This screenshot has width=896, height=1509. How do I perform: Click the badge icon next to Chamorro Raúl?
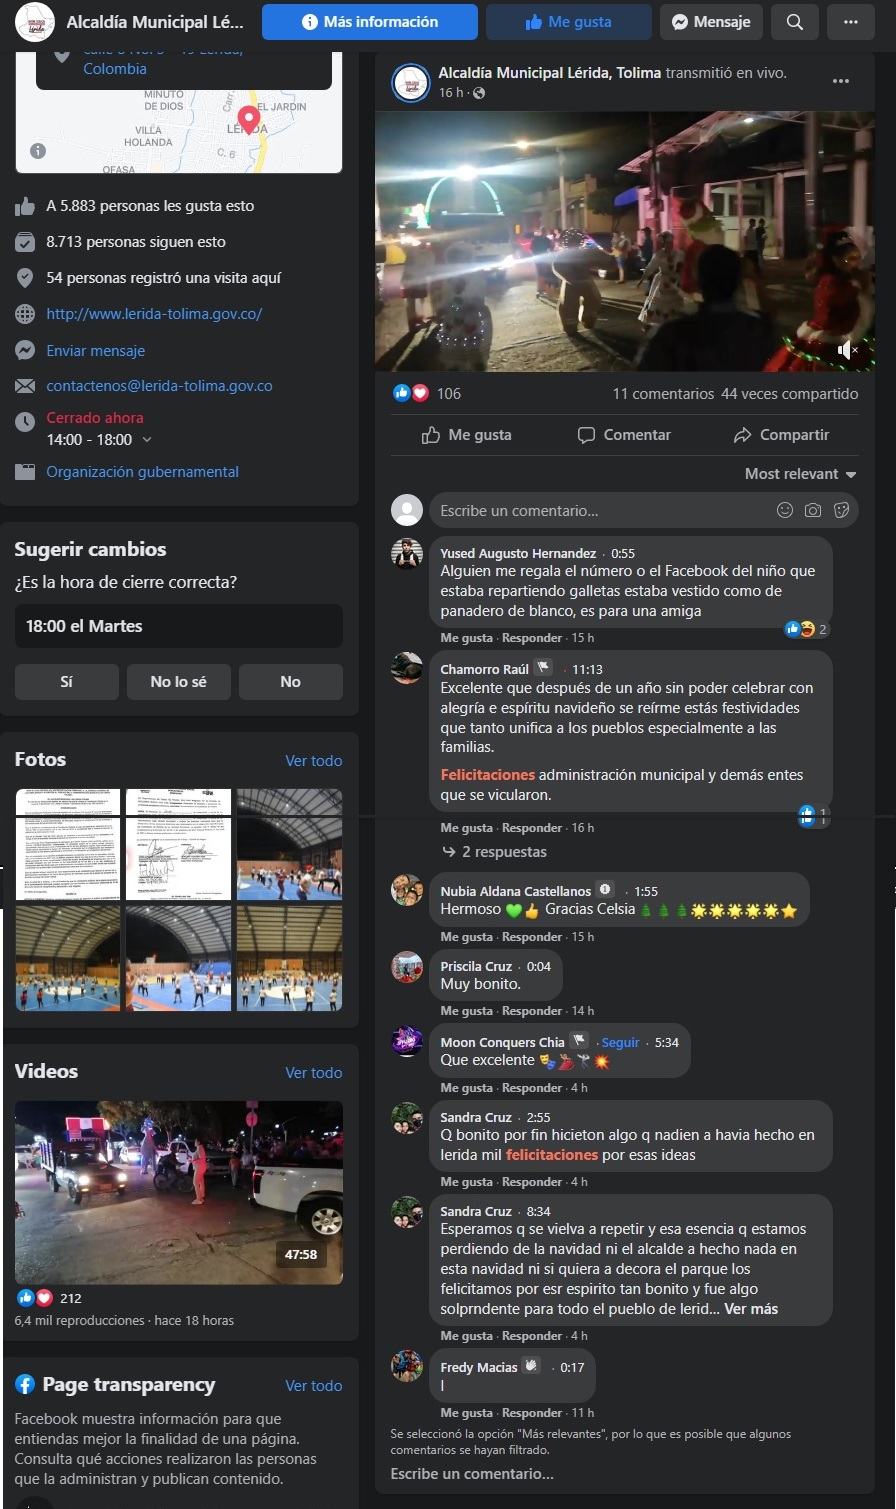coord(543,668)
